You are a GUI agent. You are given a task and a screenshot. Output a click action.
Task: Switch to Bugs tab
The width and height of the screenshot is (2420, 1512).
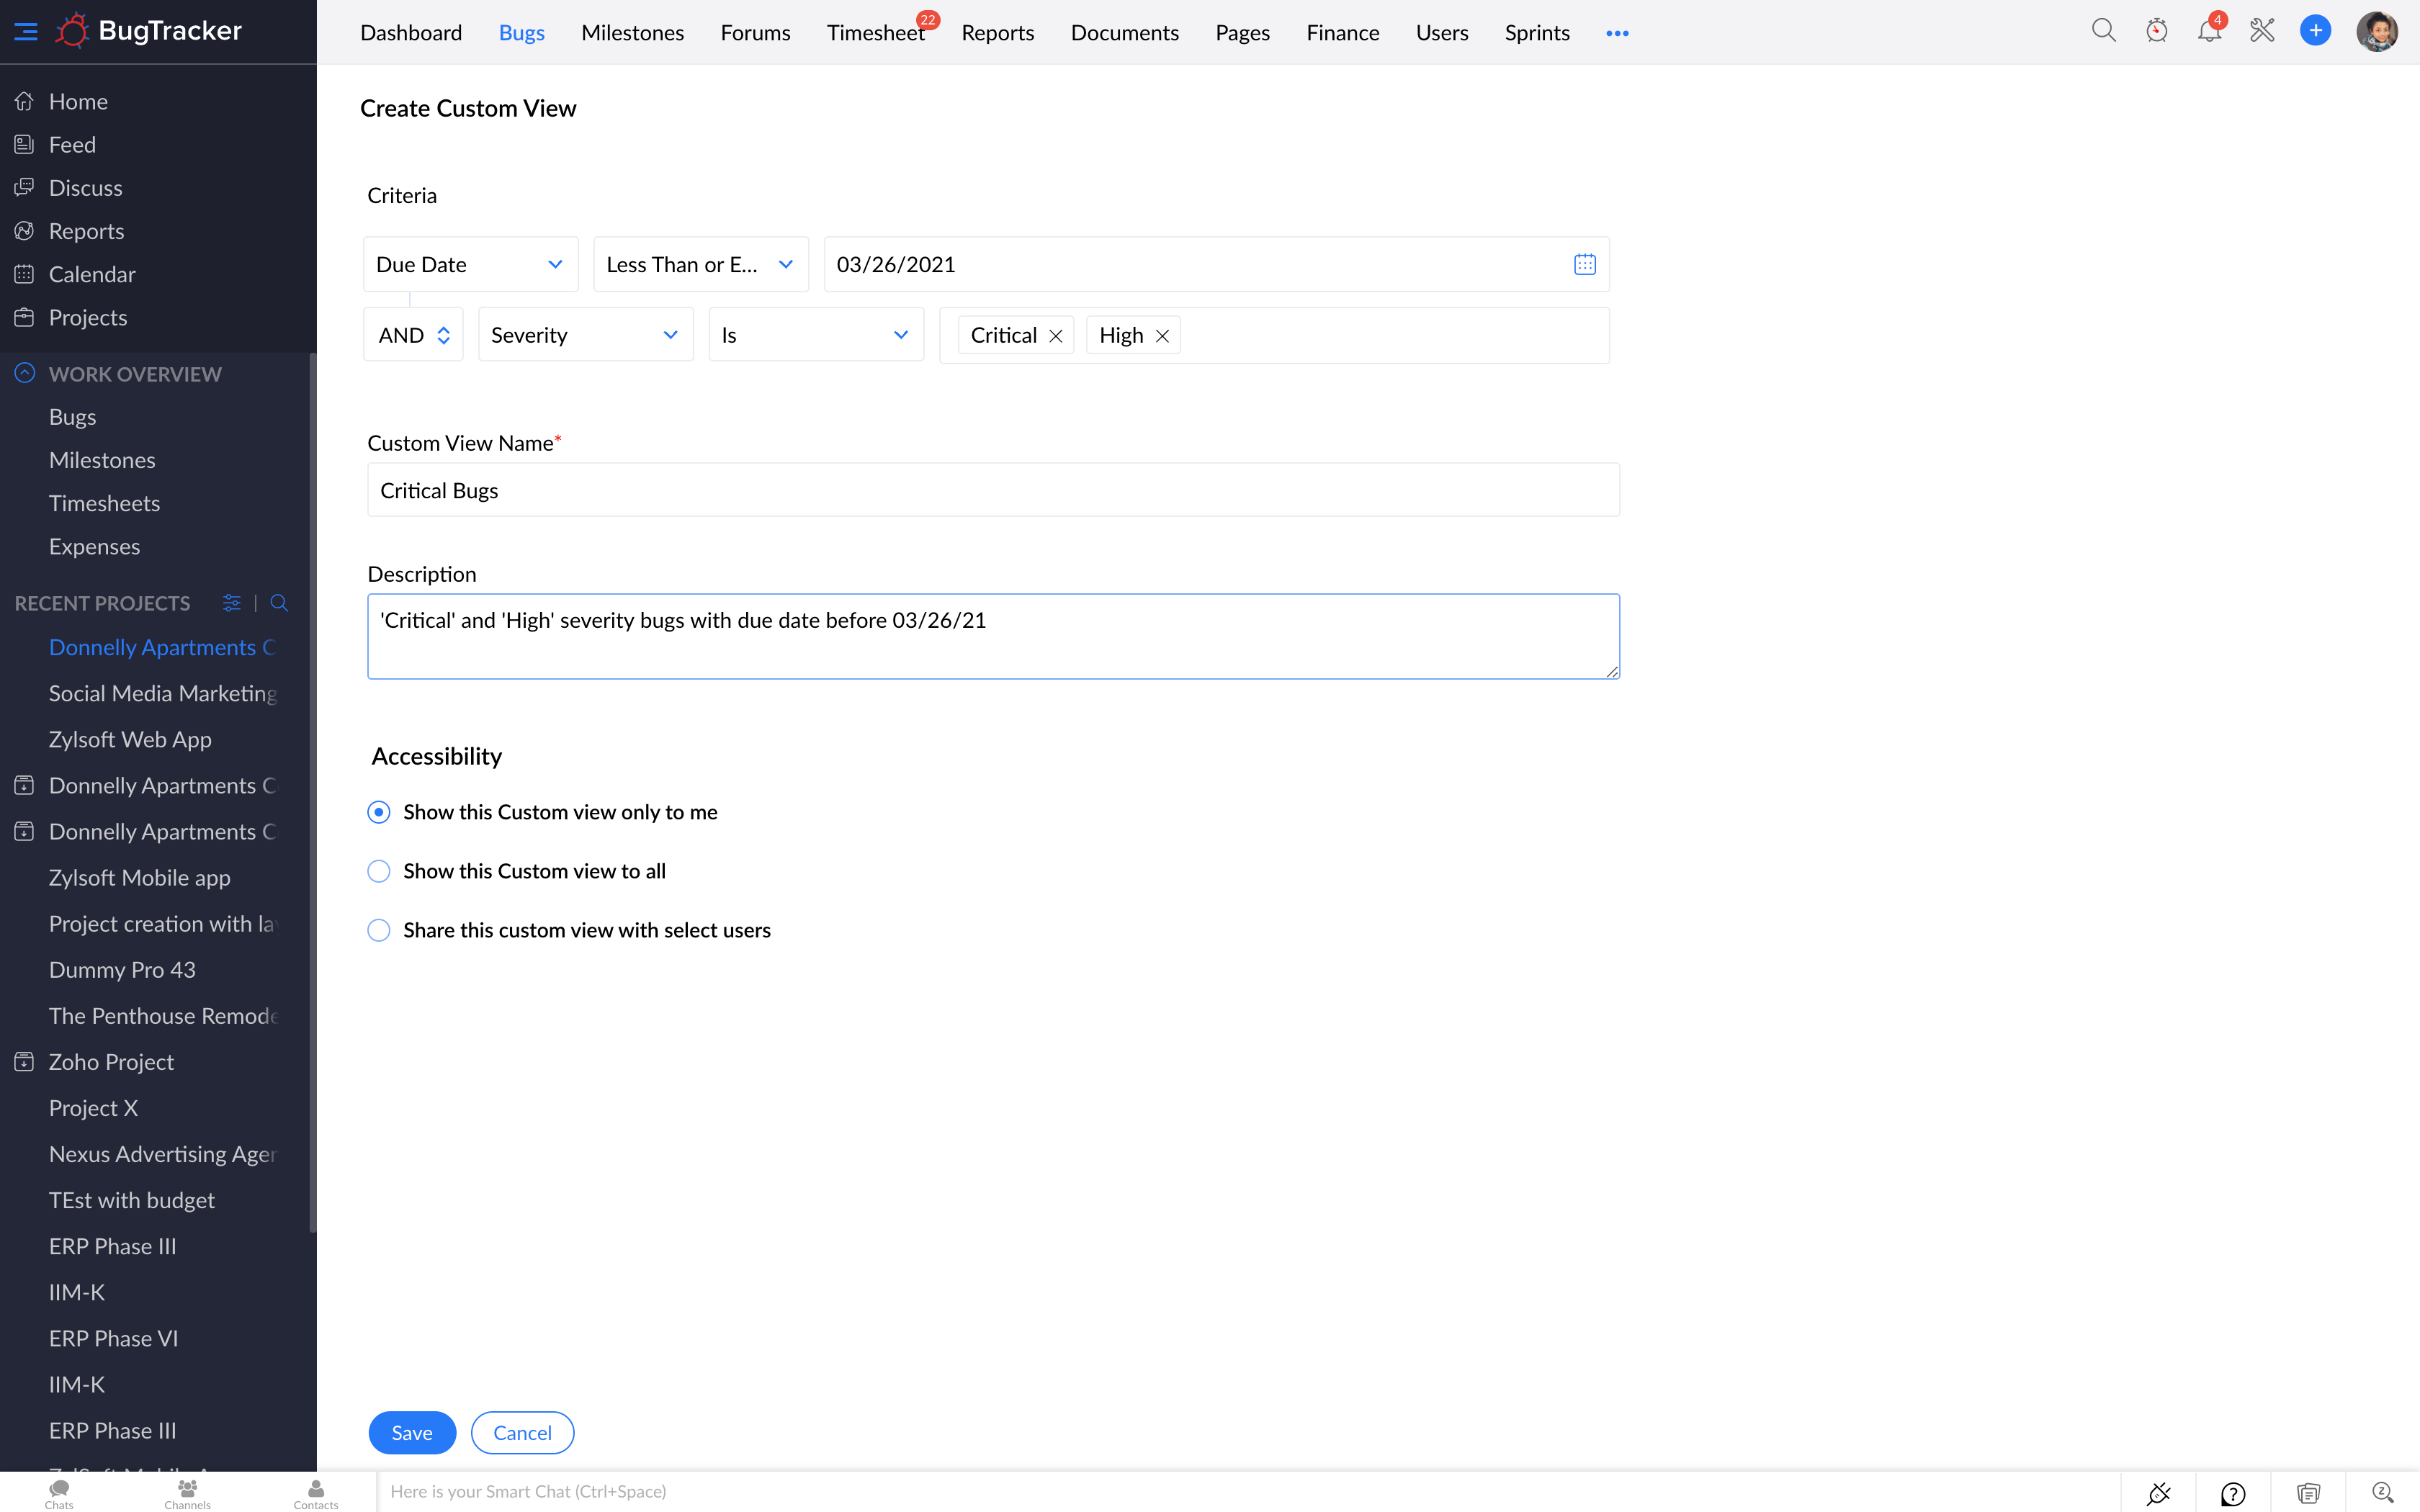coord(521,33)
